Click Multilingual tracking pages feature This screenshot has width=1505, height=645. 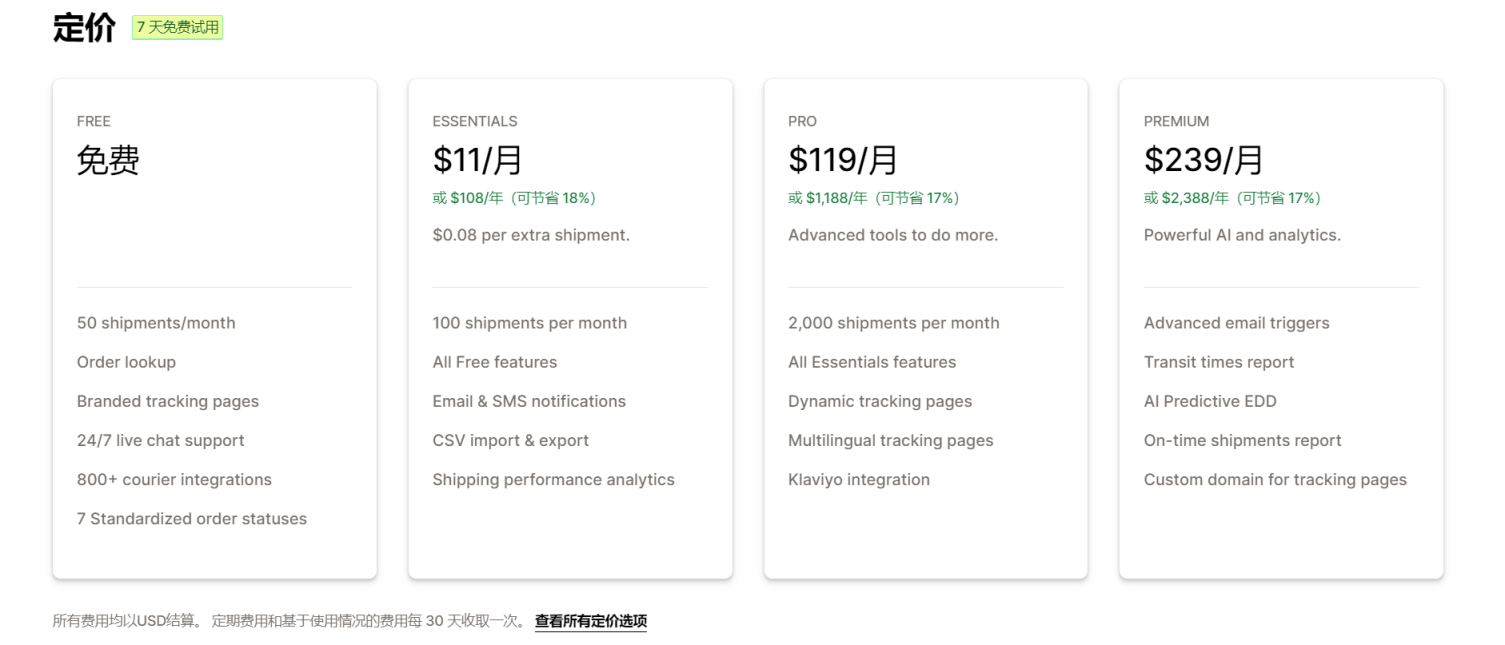tap(890, 441)
